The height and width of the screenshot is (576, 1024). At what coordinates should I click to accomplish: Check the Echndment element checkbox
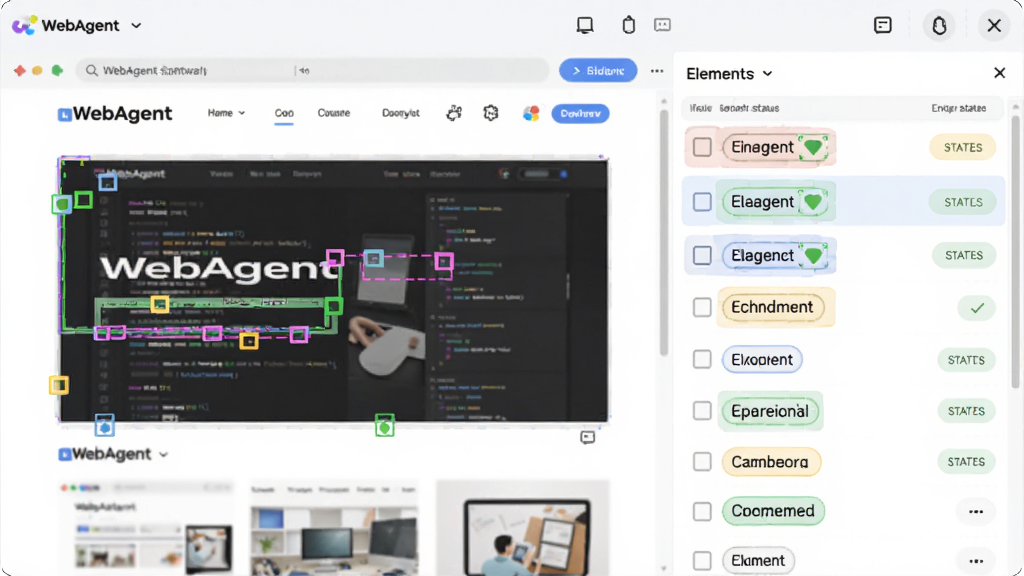(x=702, y=307)
